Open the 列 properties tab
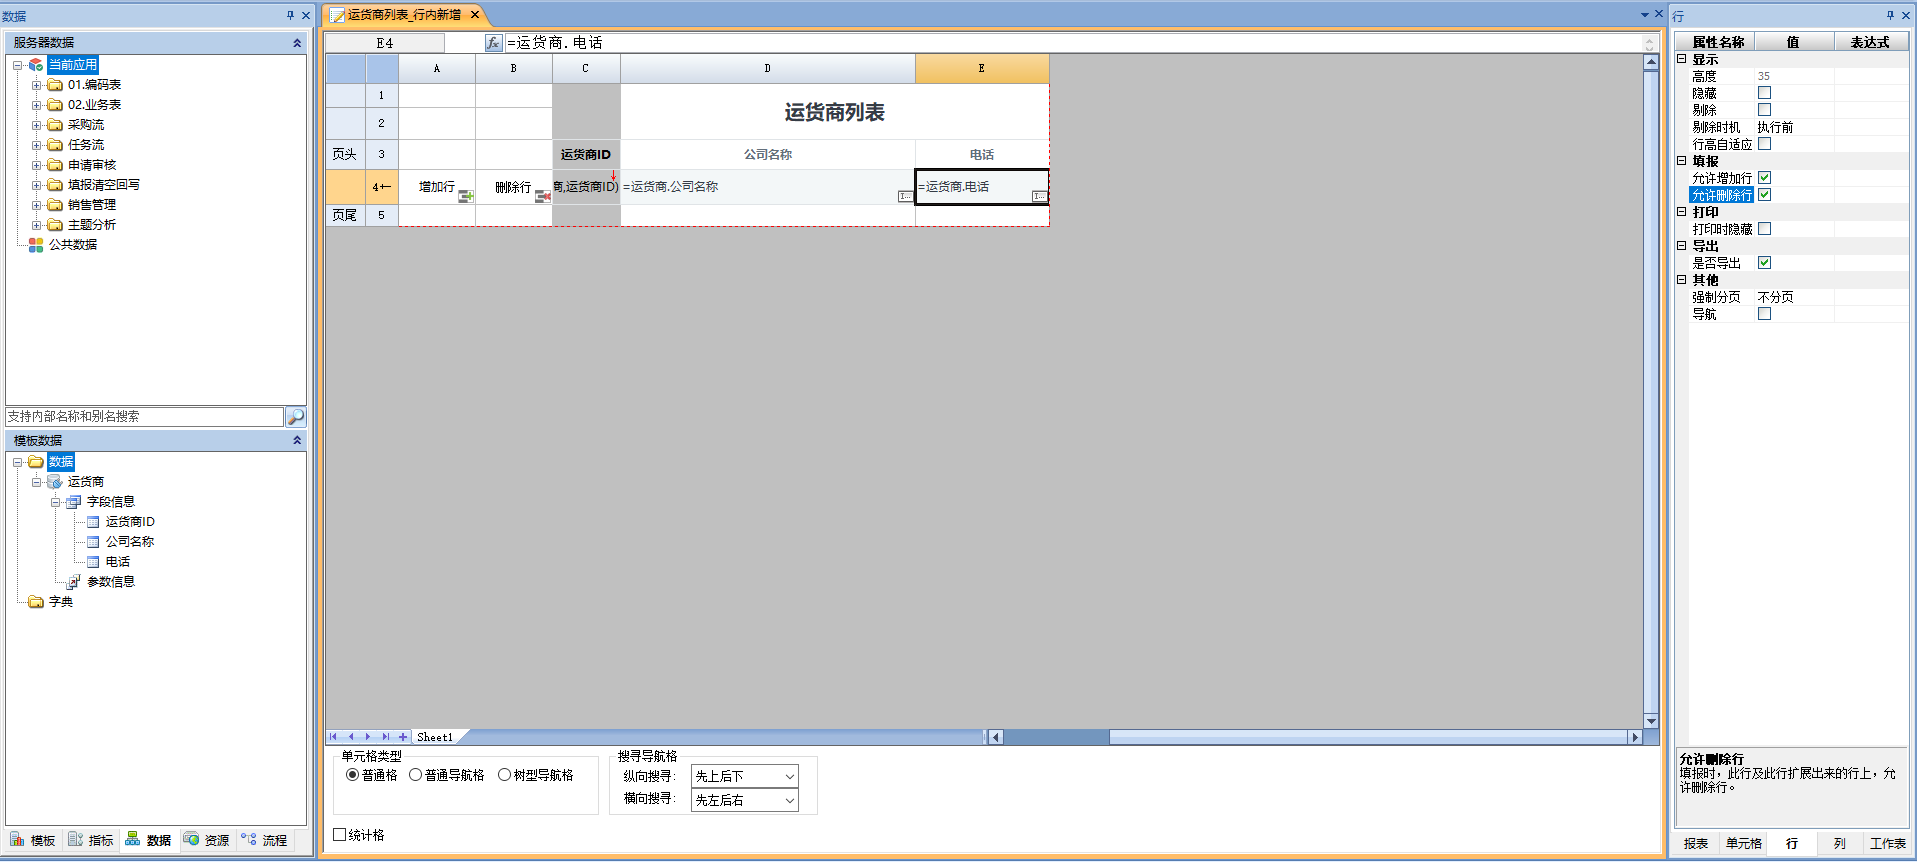The image size is (1917, 862). point(1839,843)
